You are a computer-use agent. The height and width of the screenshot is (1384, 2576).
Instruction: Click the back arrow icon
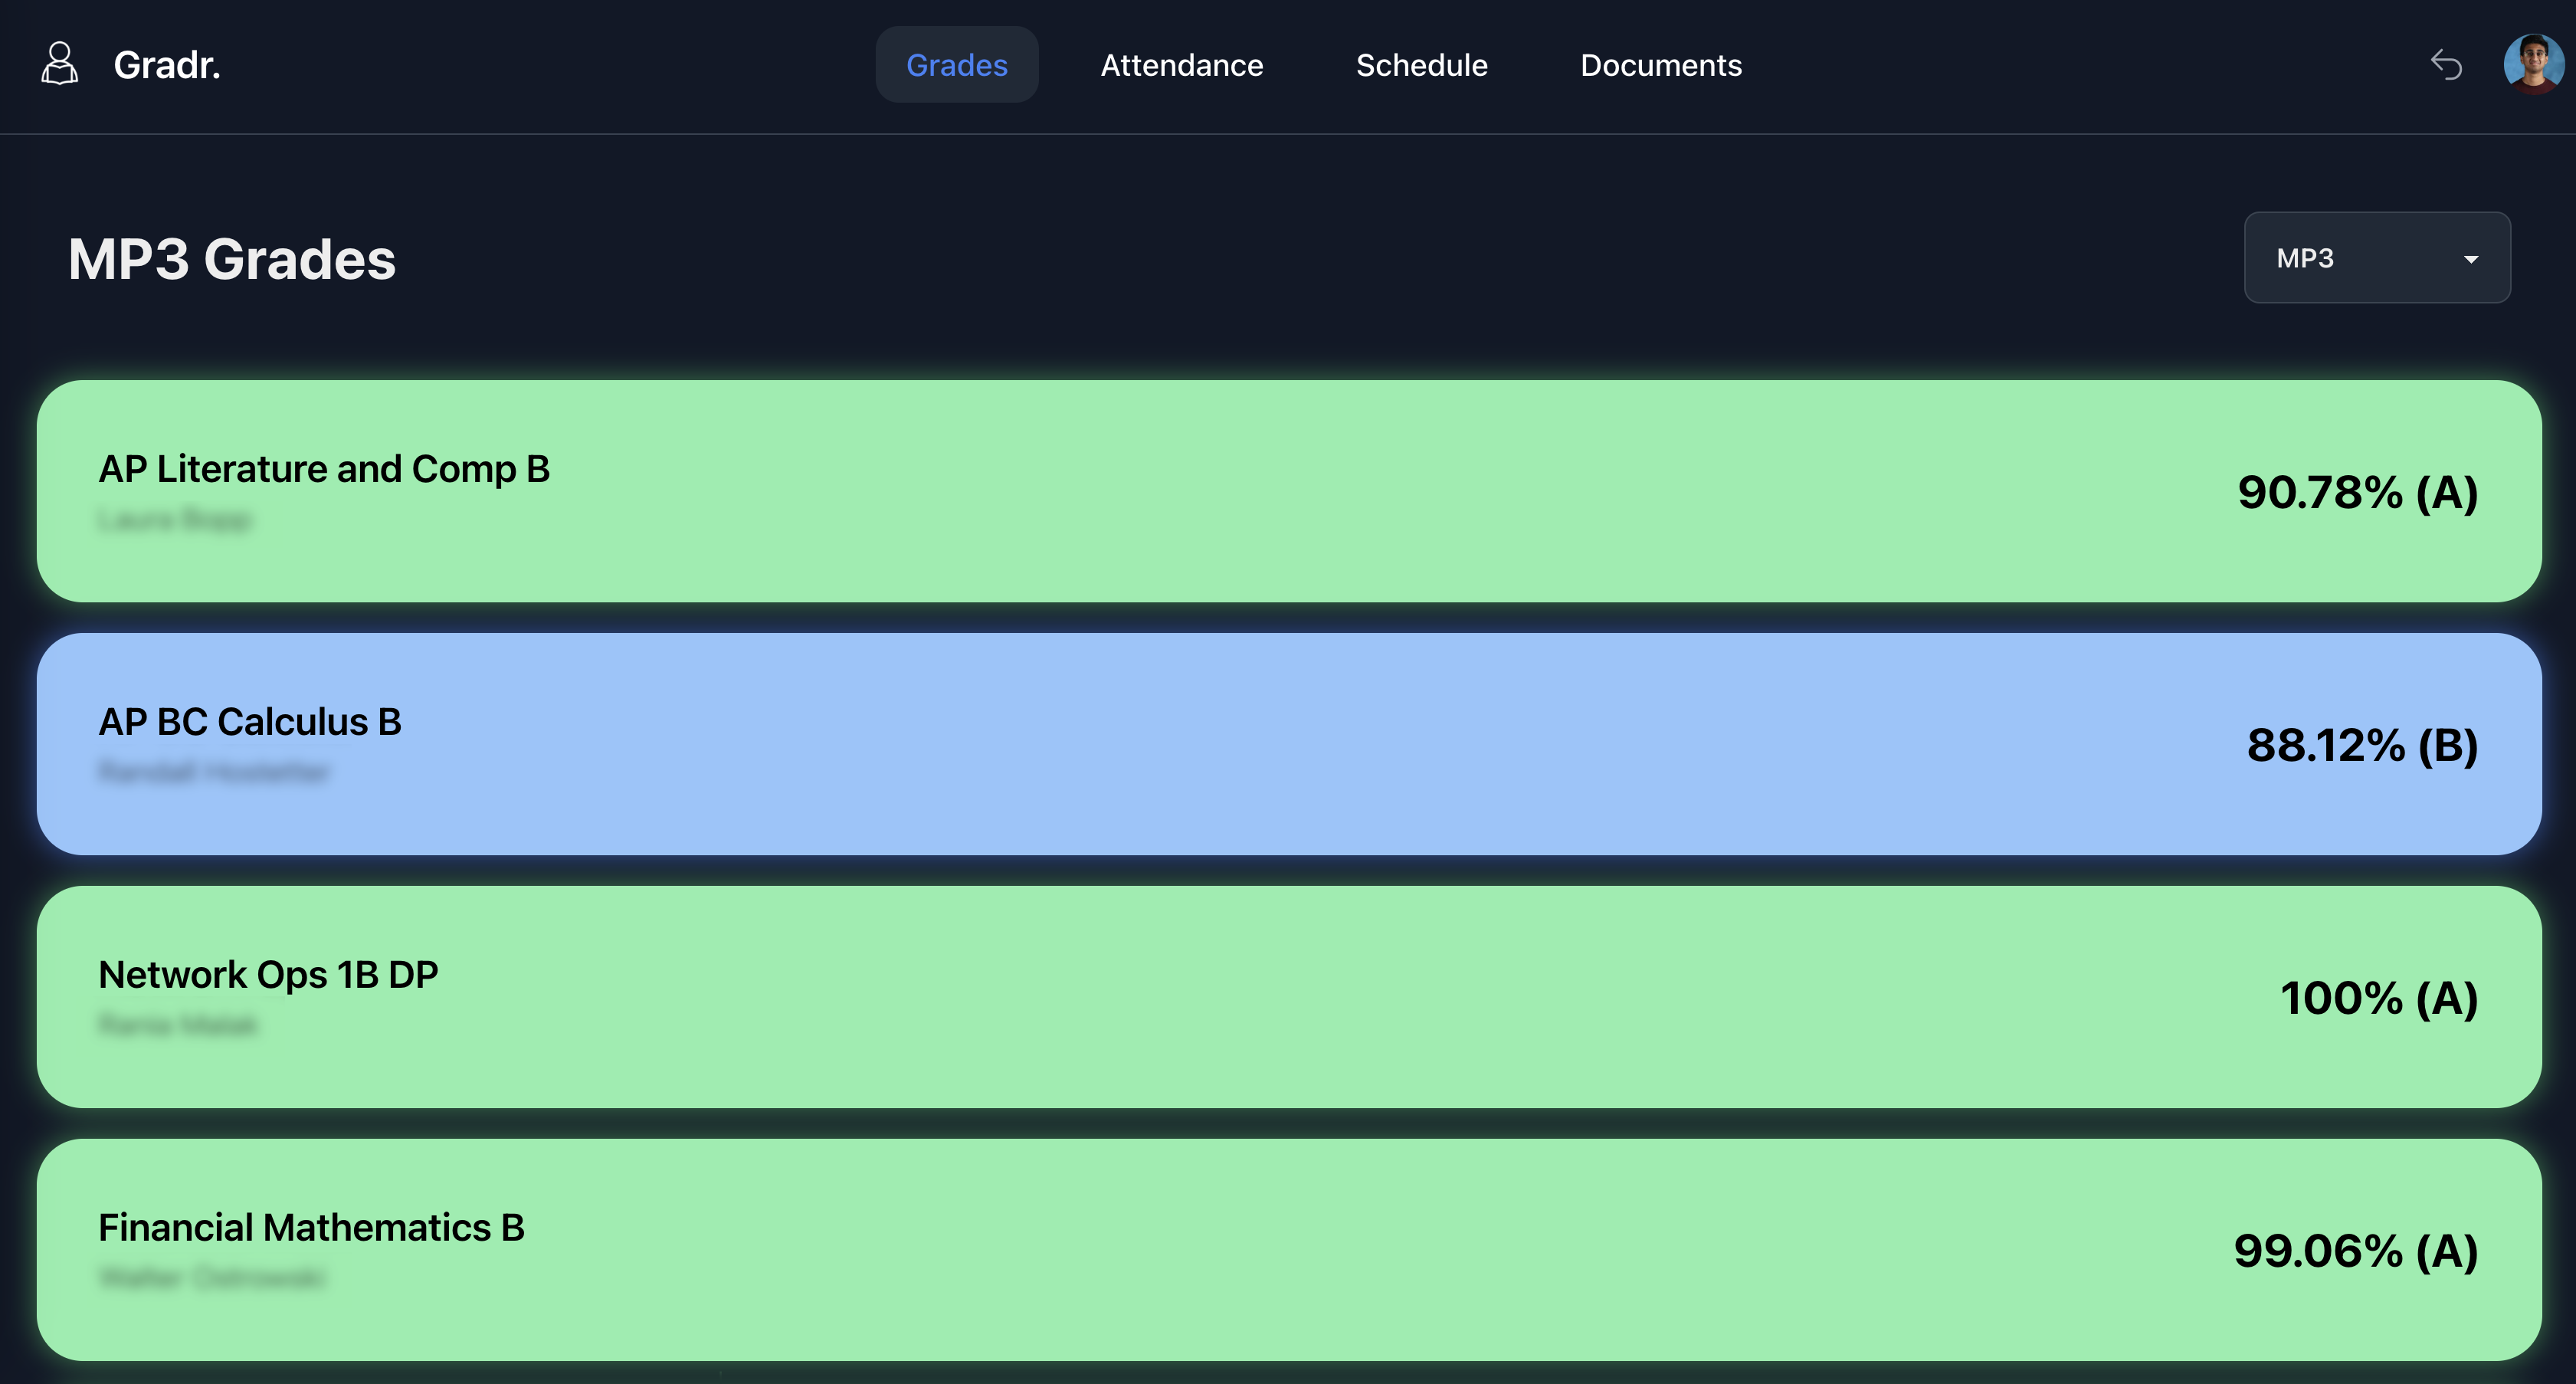2446,65
